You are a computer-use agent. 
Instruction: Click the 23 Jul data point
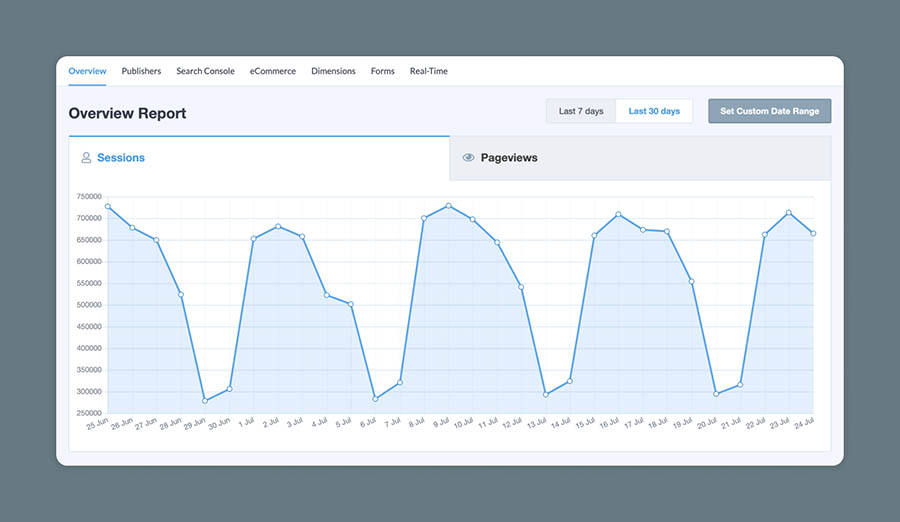click(789, 213)
